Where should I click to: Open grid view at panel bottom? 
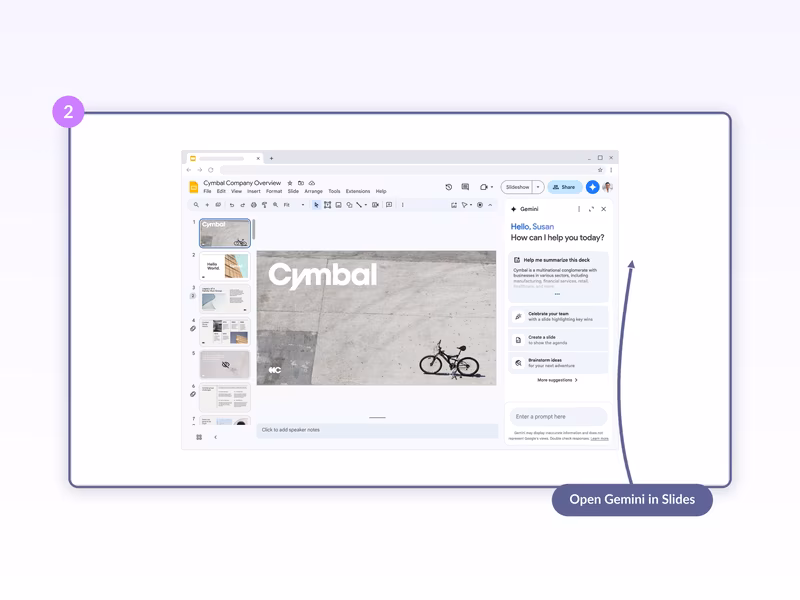pyautogui.click(x=199, y=437)
